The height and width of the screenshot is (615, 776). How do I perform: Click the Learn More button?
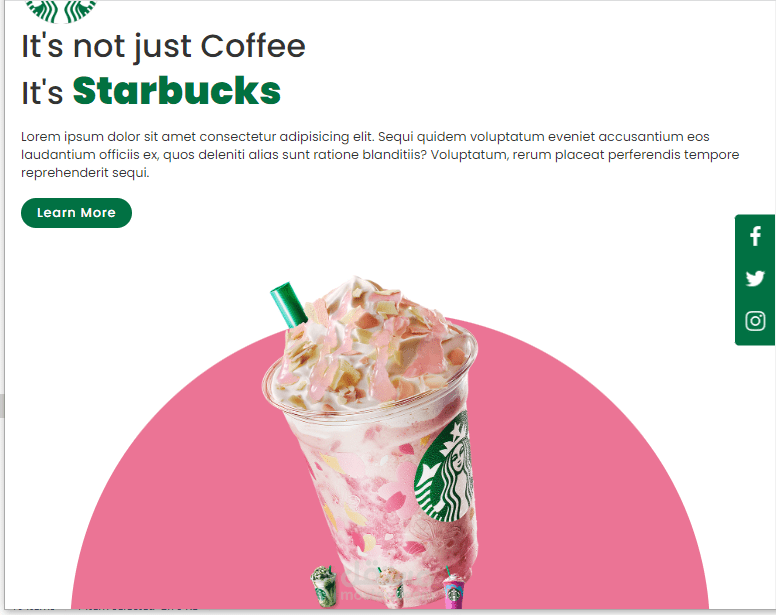point(76,213)
